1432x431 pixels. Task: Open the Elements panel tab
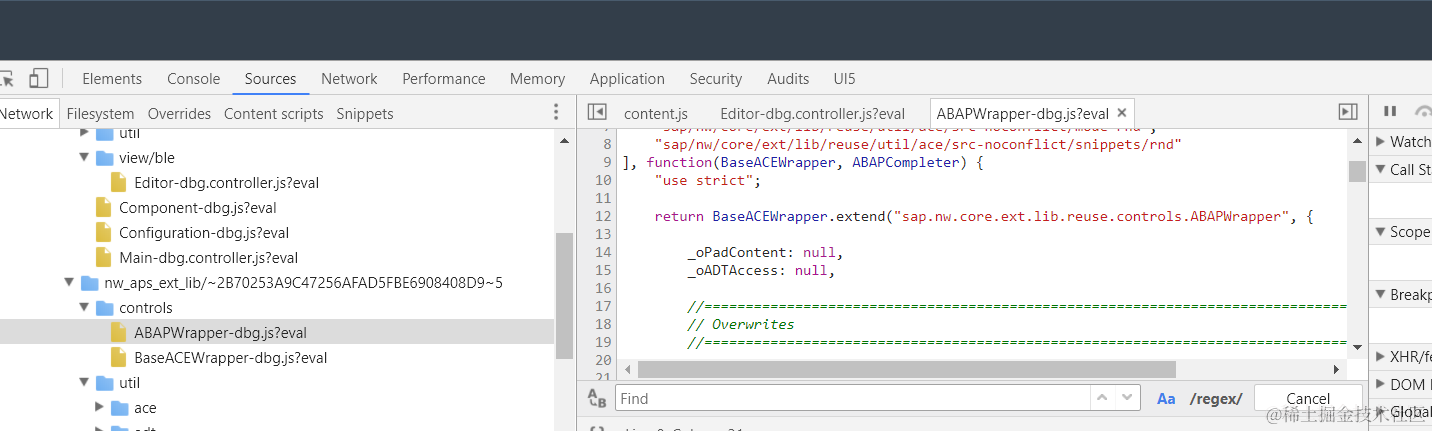(x=112, y=78)
